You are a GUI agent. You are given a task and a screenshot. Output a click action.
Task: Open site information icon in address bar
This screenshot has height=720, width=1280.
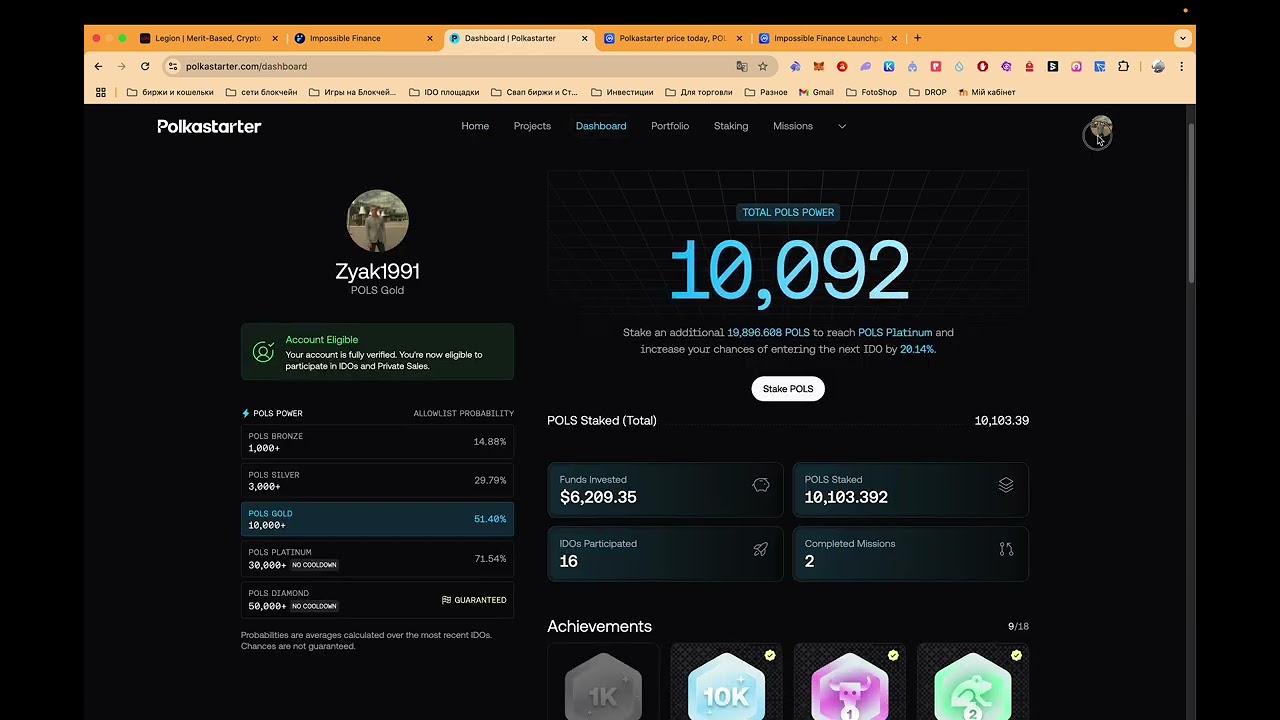(173, 66)
